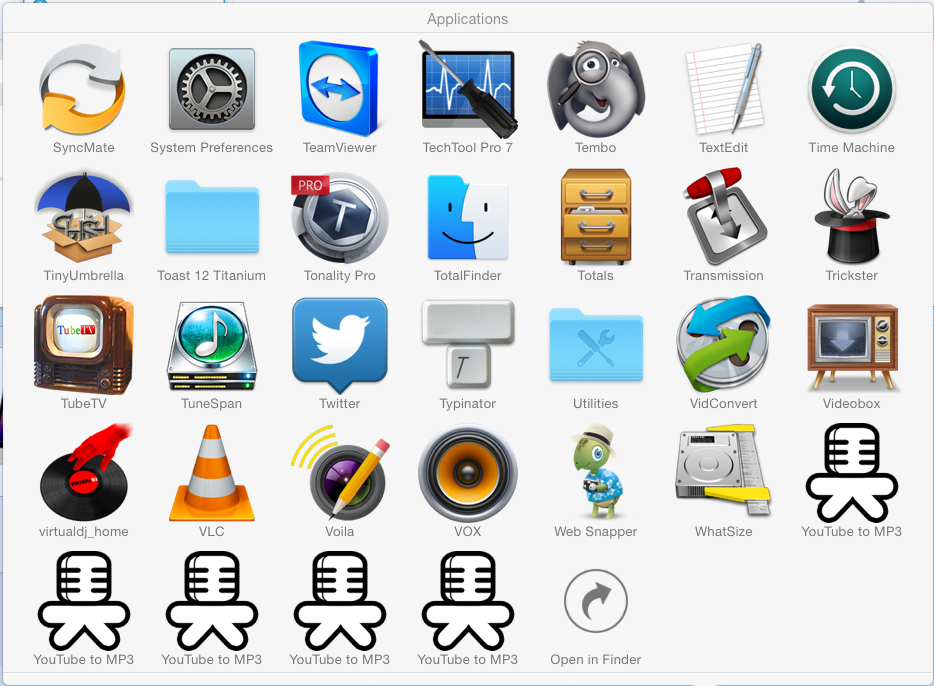Launch Voila screen capture app
Screen dimensions: 934x686
tap(340, 473)
